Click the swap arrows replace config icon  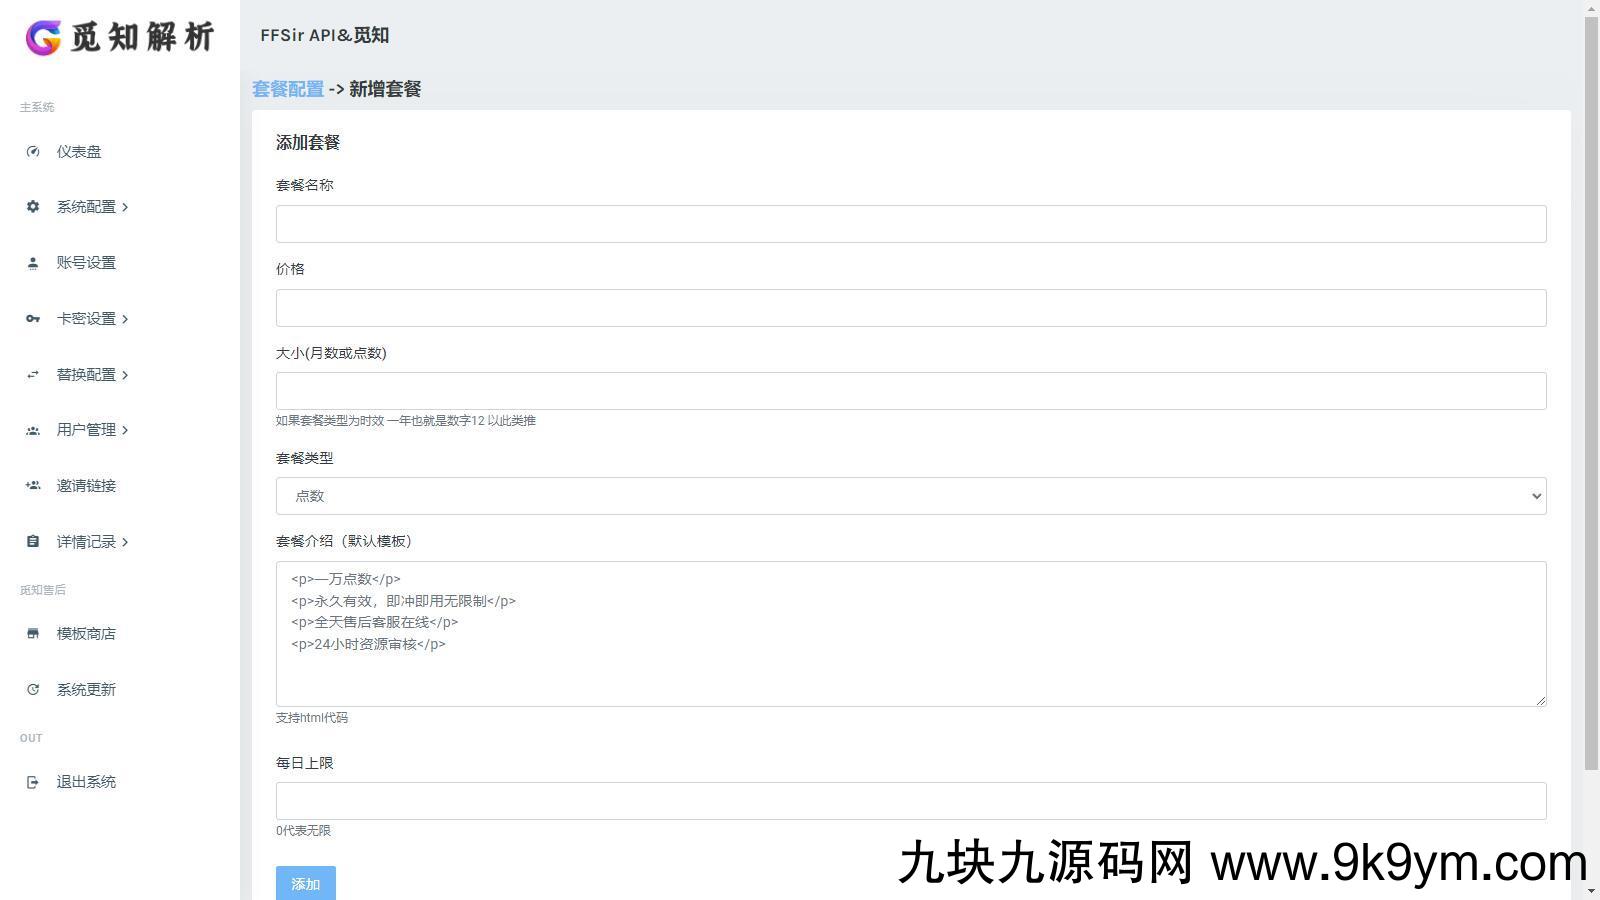pyautogui.click(x=33, y=375)
